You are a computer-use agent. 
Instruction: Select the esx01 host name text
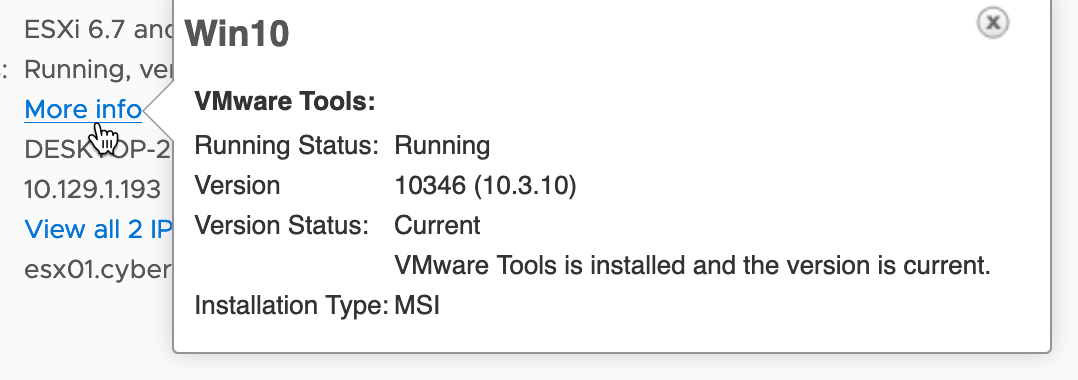[98, 269]
